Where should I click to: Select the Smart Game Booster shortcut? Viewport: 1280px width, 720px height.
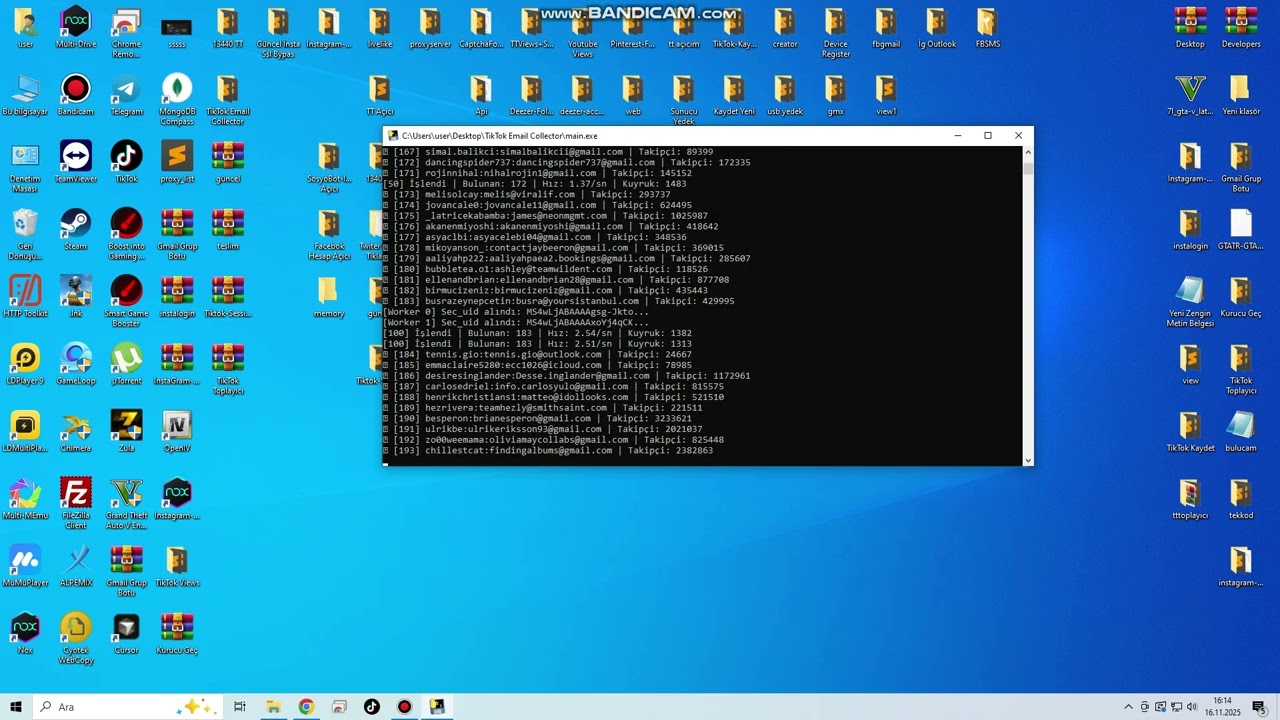[x=126, y=302]
